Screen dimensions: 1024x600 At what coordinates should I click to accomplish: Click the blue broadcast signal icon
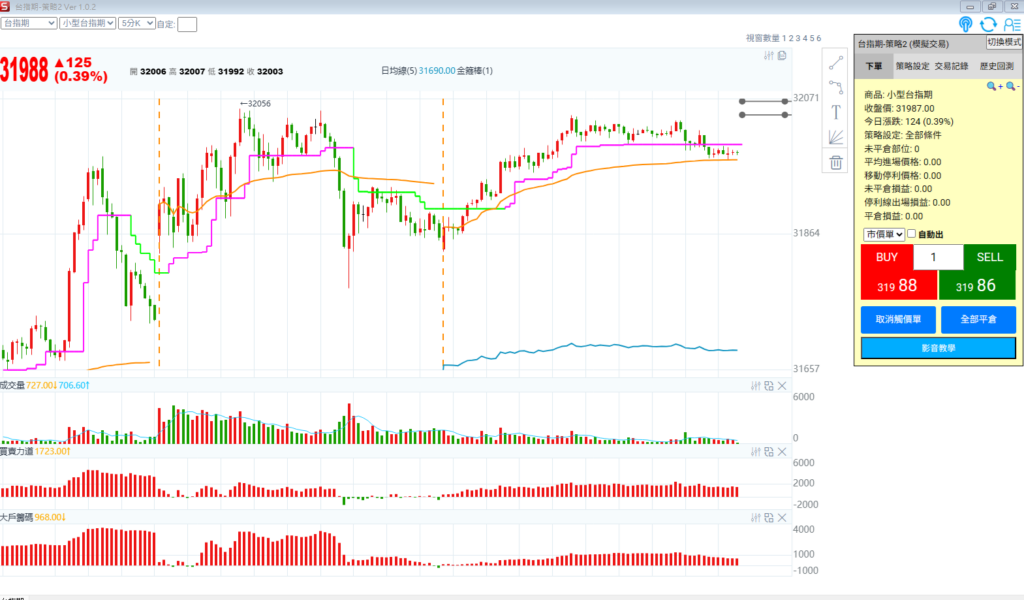[x=966, y=24]
